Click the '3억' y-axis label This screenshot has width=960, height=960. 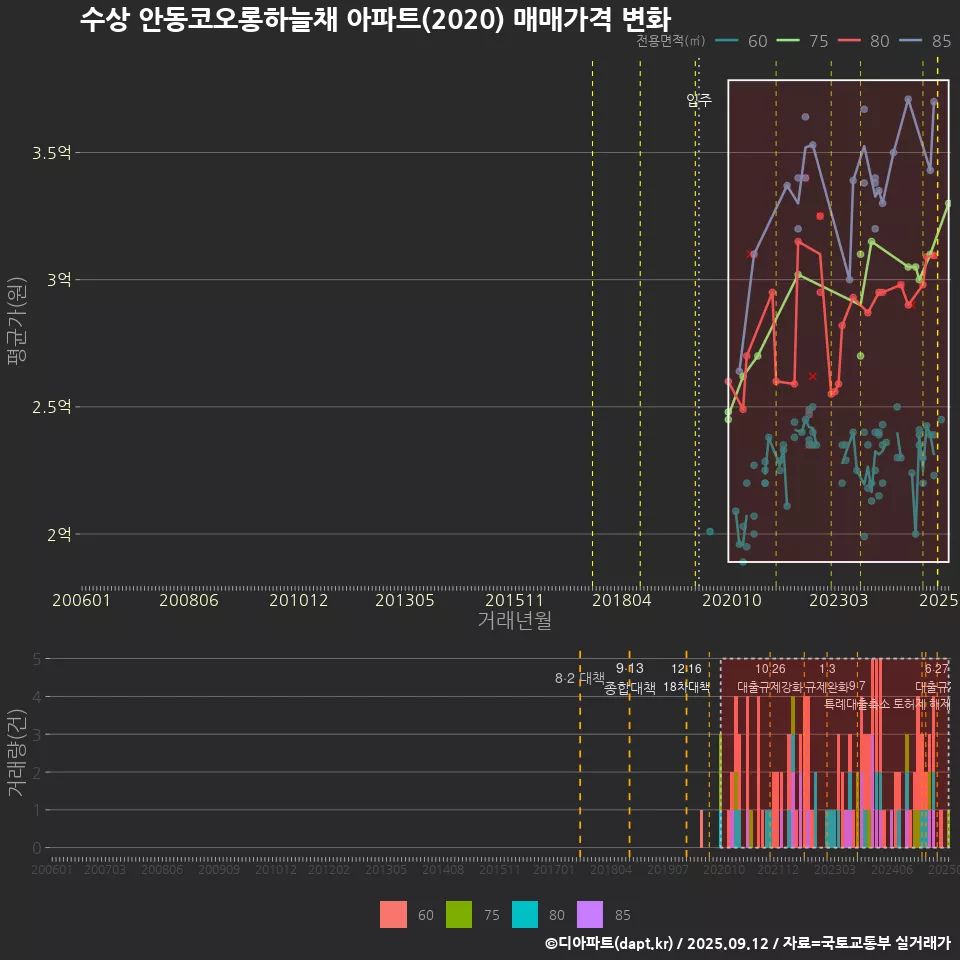pyautogui.click(x=59, y=280)
